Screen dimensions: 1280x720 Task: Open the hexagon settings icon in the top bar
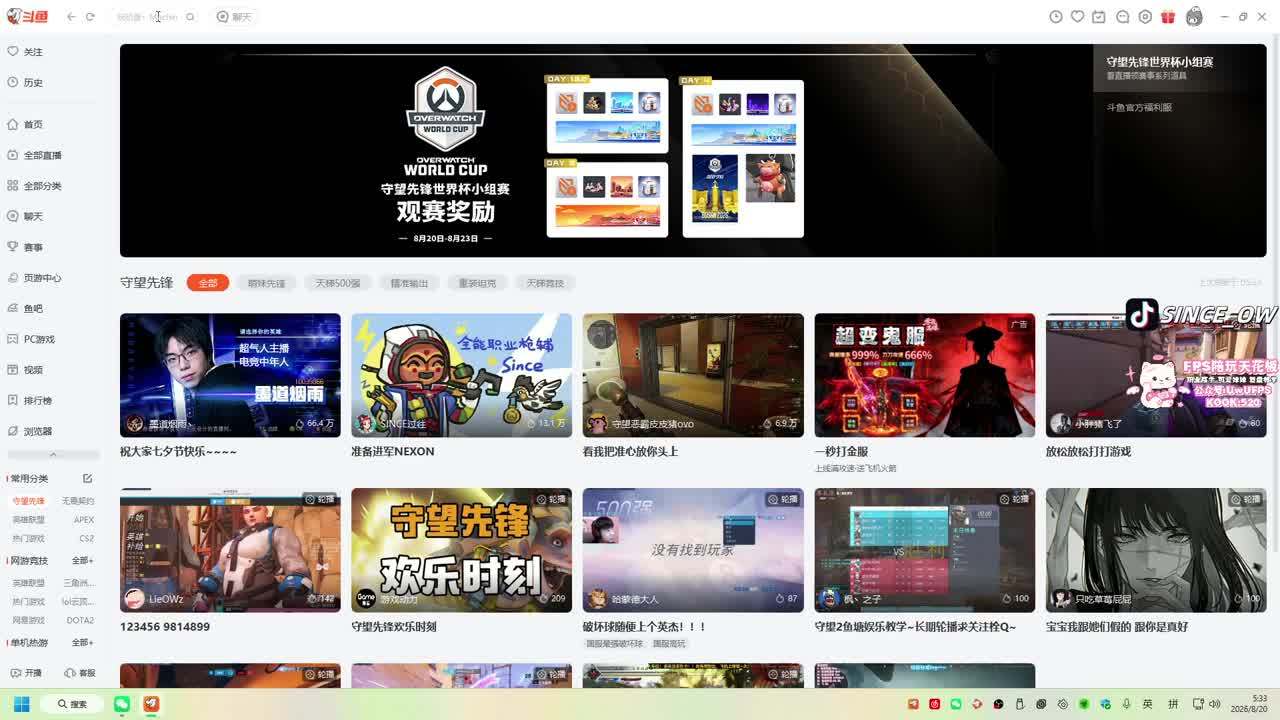1145,17
